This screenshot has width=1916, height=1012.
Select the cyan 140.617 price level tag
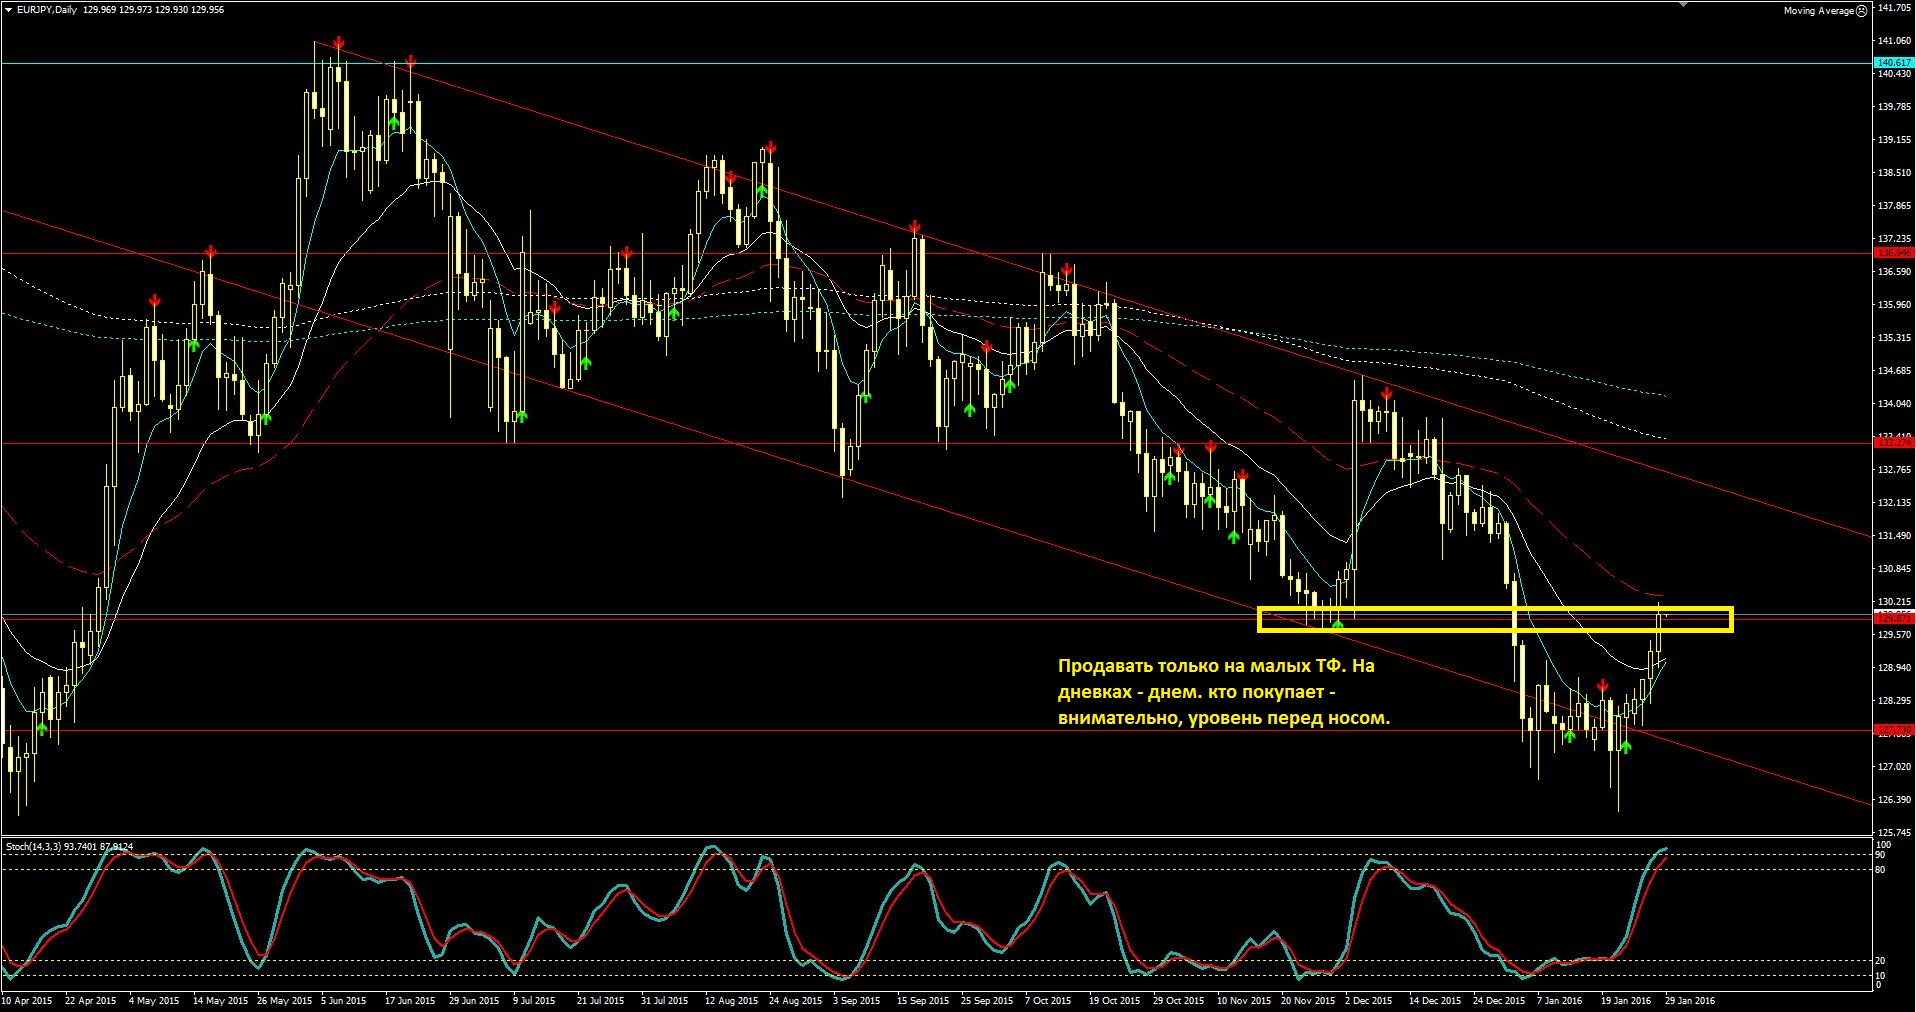pyautogui.click(x=1894, y=62)
